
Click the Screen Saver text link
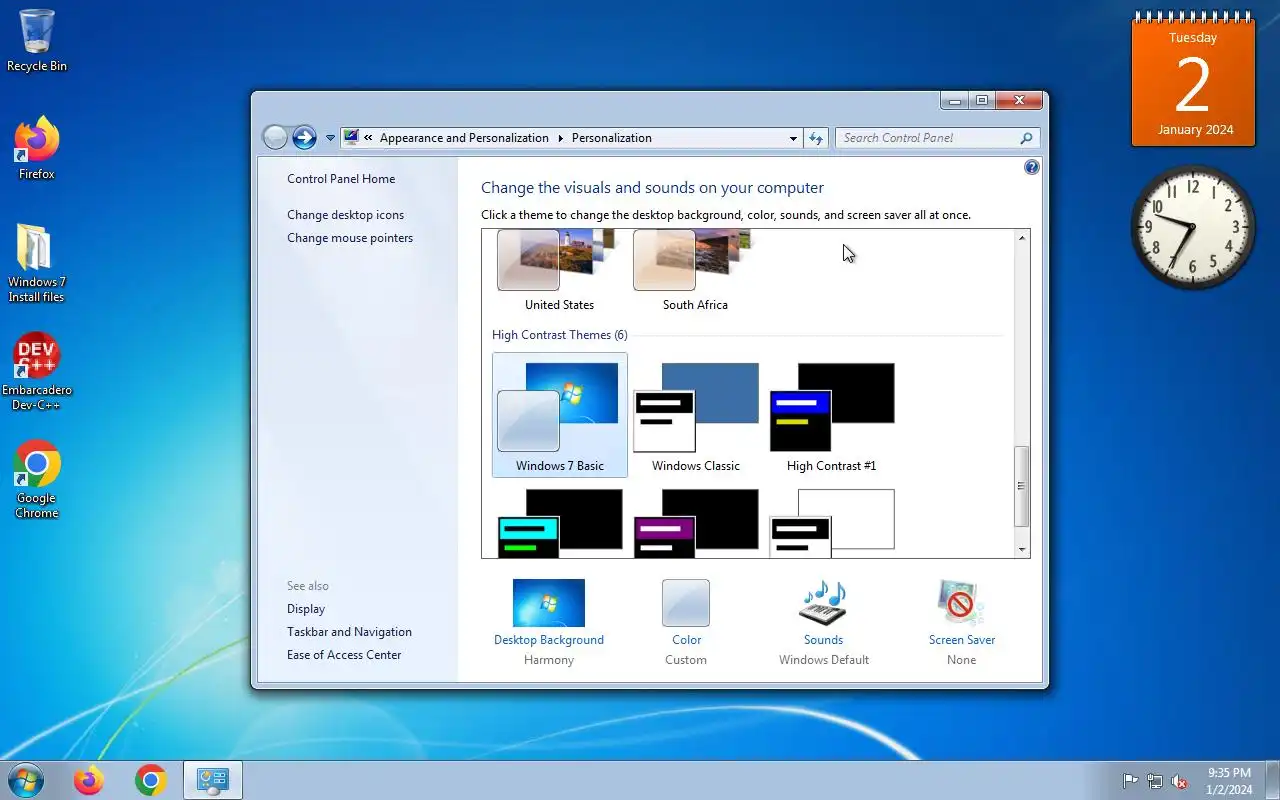point(961,640)
